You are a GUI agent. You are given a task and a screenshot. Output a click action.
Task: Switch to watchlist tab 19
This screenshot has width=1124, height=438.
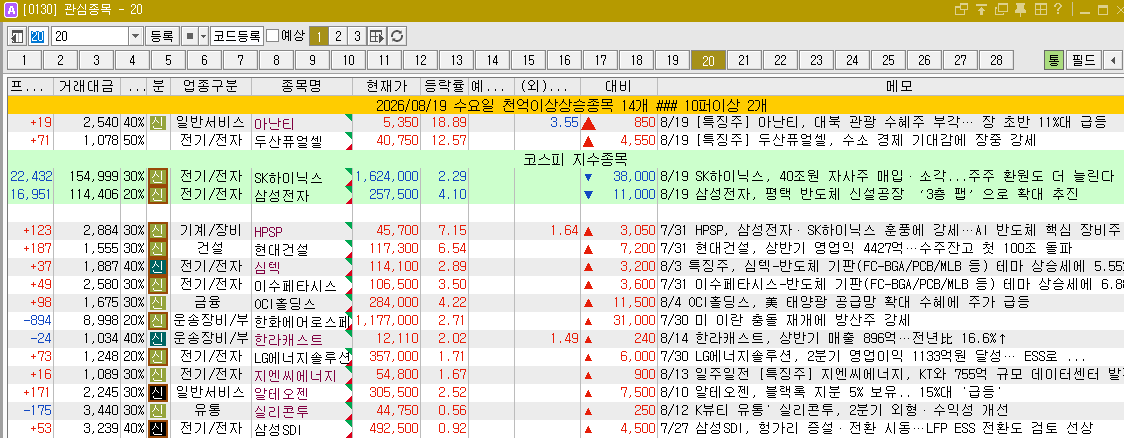click(672, 60)
